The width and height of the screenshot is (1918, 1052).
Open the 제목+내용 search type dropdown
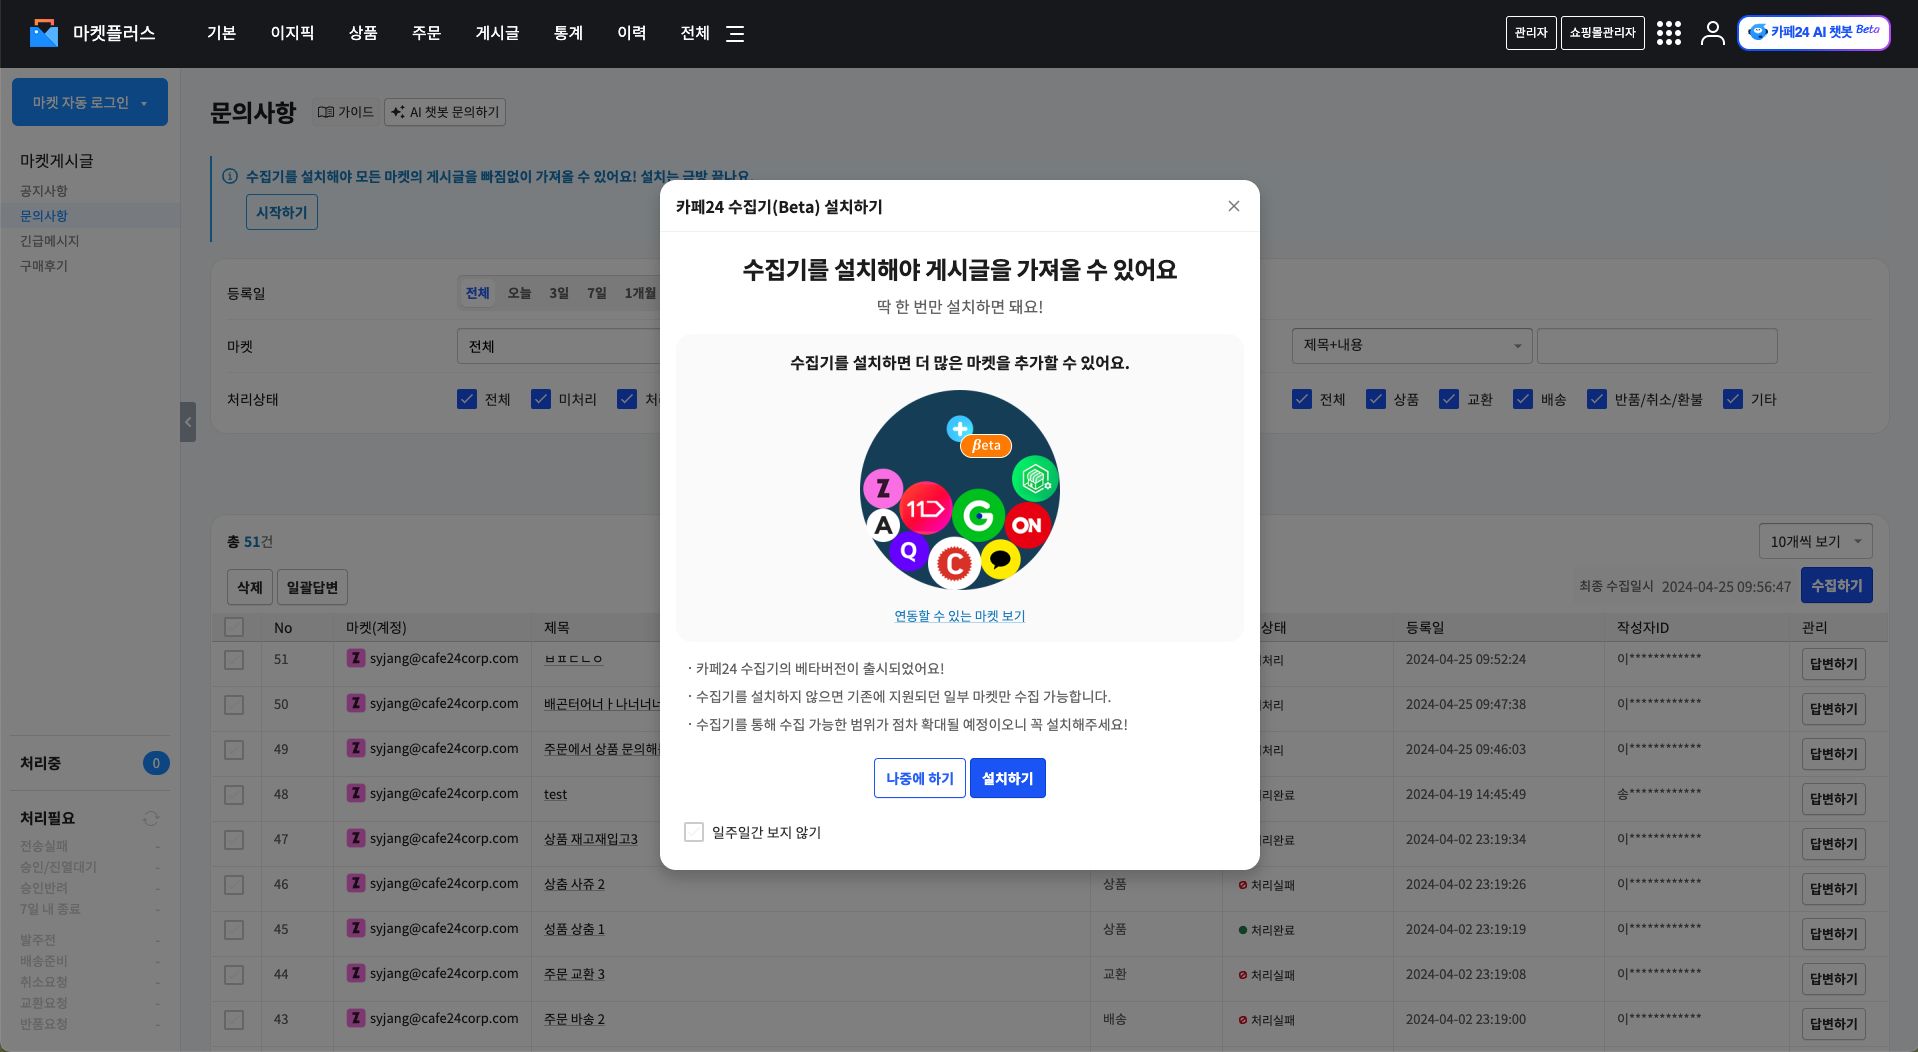point(1412,346)
